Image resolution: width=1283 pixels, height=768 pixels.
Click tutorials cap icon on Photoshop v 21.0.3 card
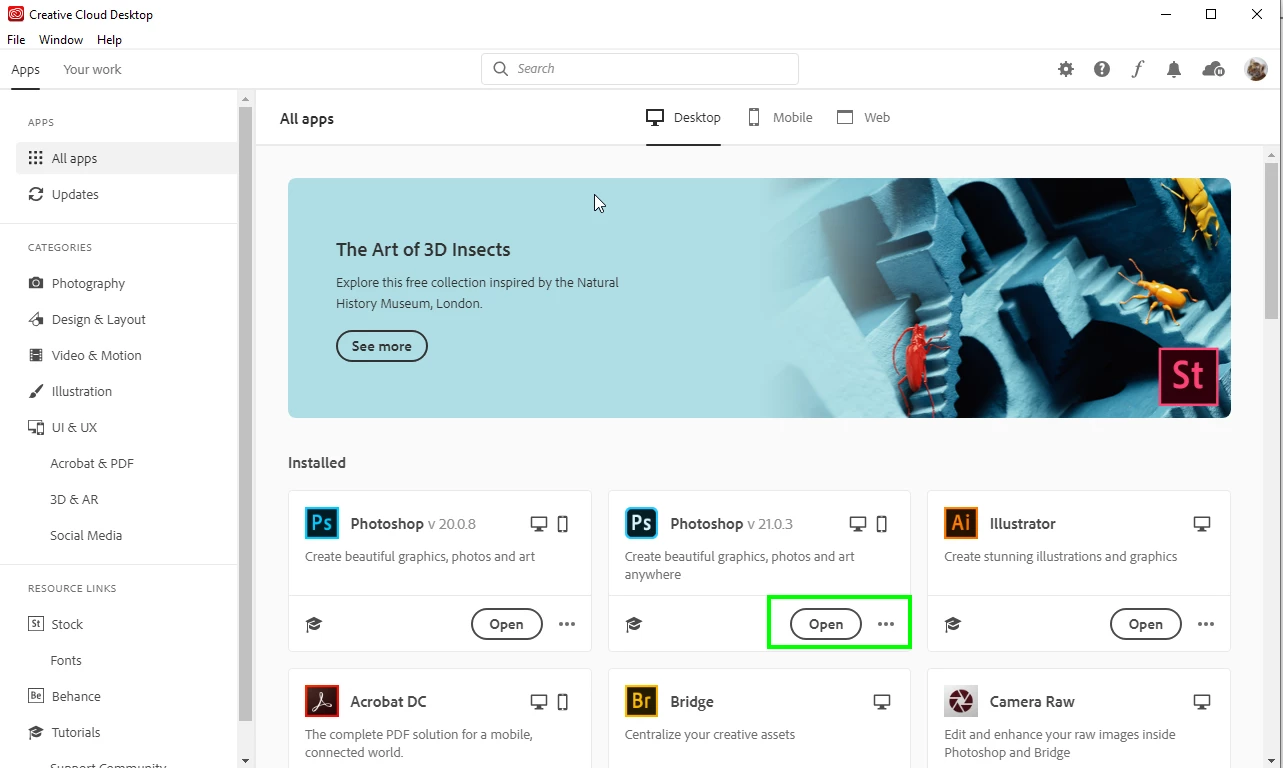pos(633,624)
